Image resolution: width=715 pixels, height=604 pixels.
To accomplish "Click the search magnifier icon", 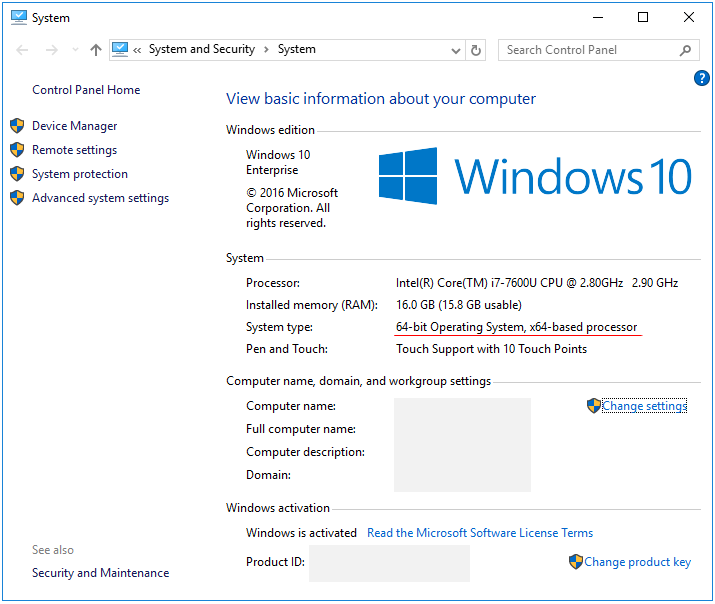I will coord(685,50).
